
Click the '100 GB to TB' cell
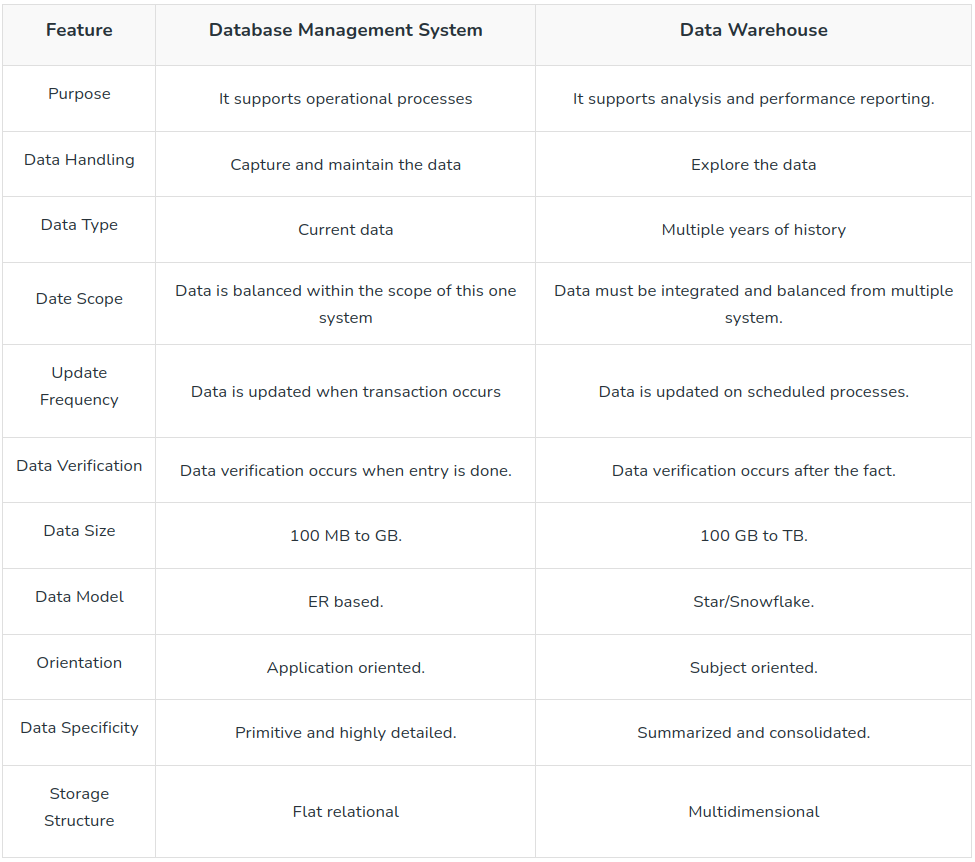click(753, 536)
